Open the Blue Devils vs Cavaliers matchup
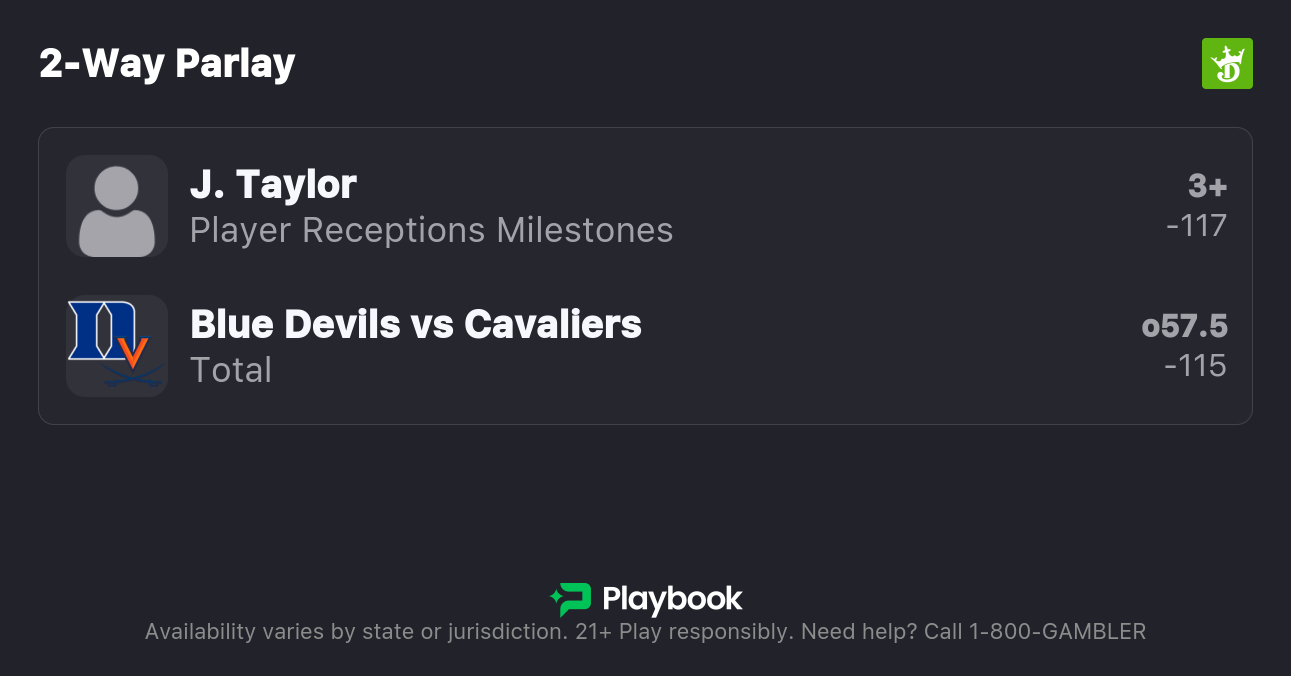The height and width of the screenshot is (676, 1291). click(x=416, y=325)
